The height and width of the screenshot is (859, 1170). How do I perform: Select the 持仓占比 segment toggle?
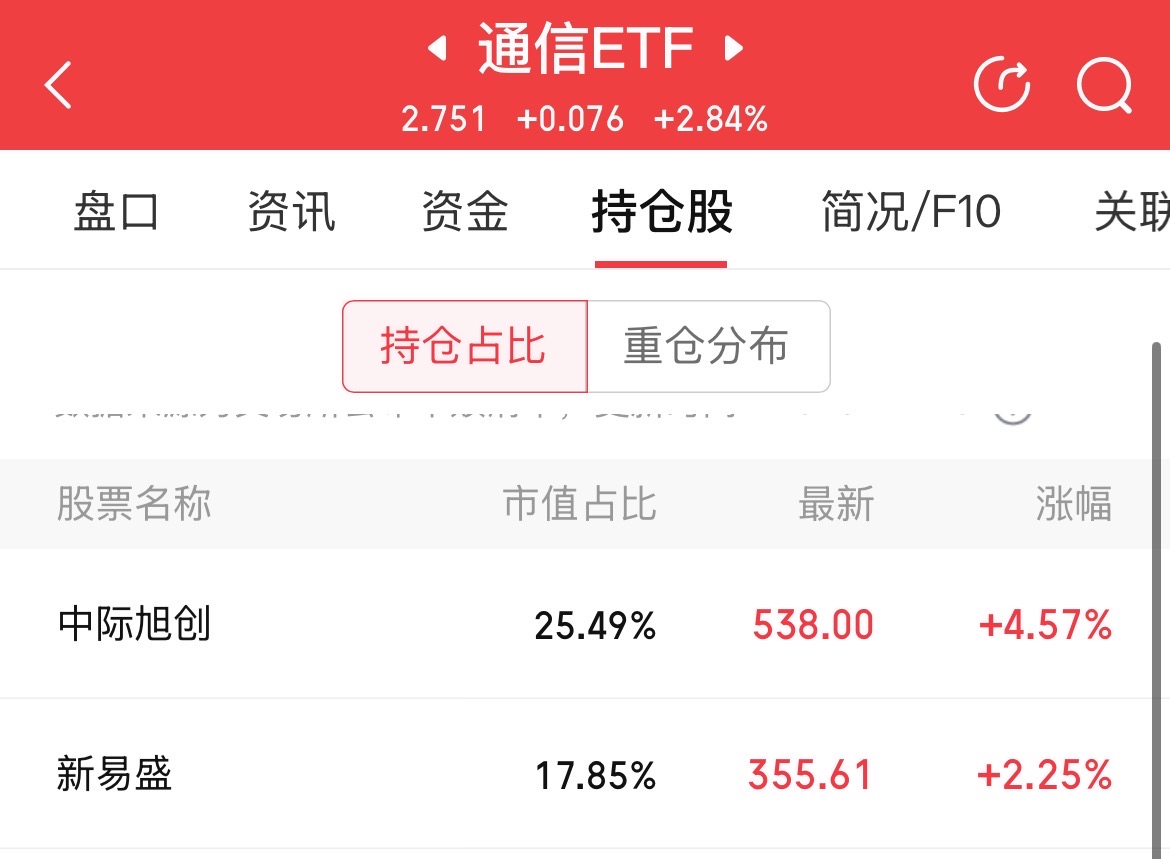(464, 347)
